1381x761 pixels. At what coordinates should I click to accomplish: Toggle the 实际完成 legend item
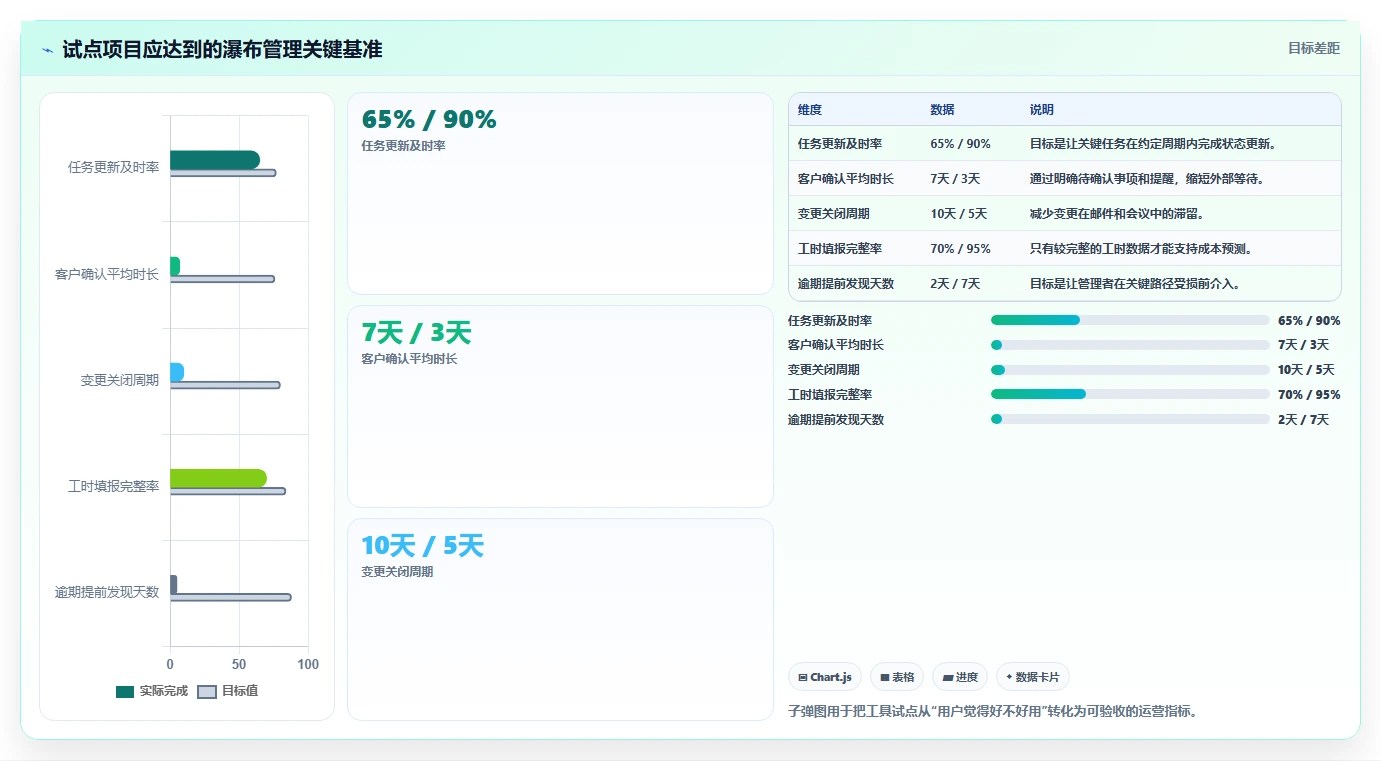(152, 691)
